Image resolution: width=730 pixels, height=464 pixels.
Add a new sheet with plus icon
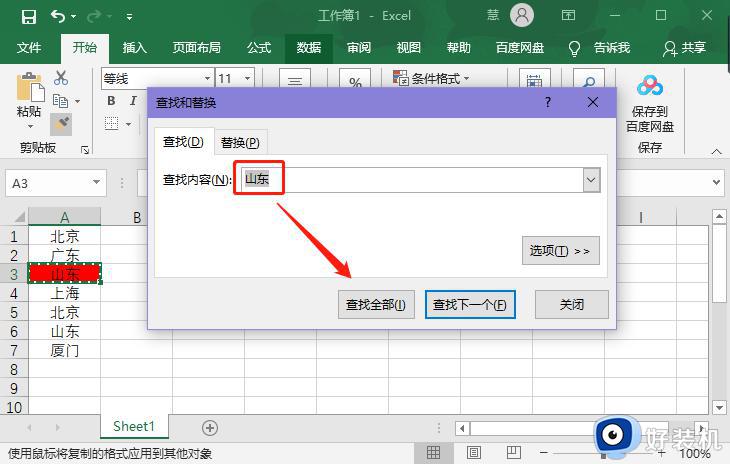pyautogui.click(x=210, y=428)
